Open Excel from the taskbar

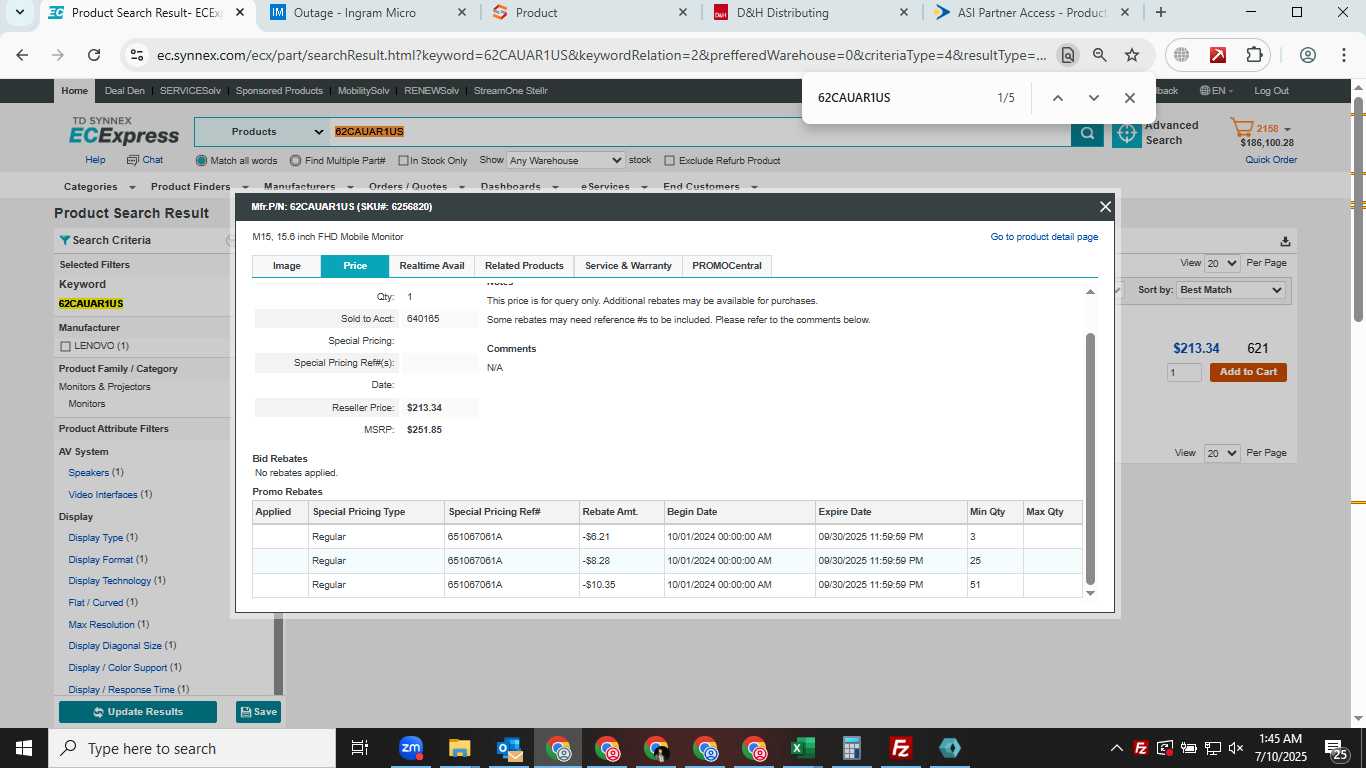pyautogui.click(x=803, y=748)
